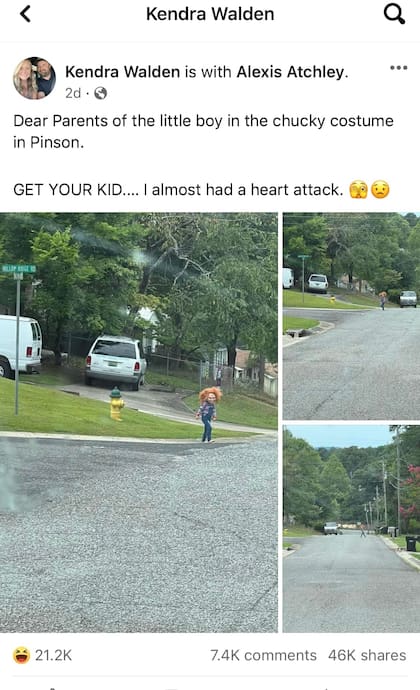The height and width of the screenshot is (690, 420).
Task: Tap the worried face emoji in post
Action: coord(380,190)
